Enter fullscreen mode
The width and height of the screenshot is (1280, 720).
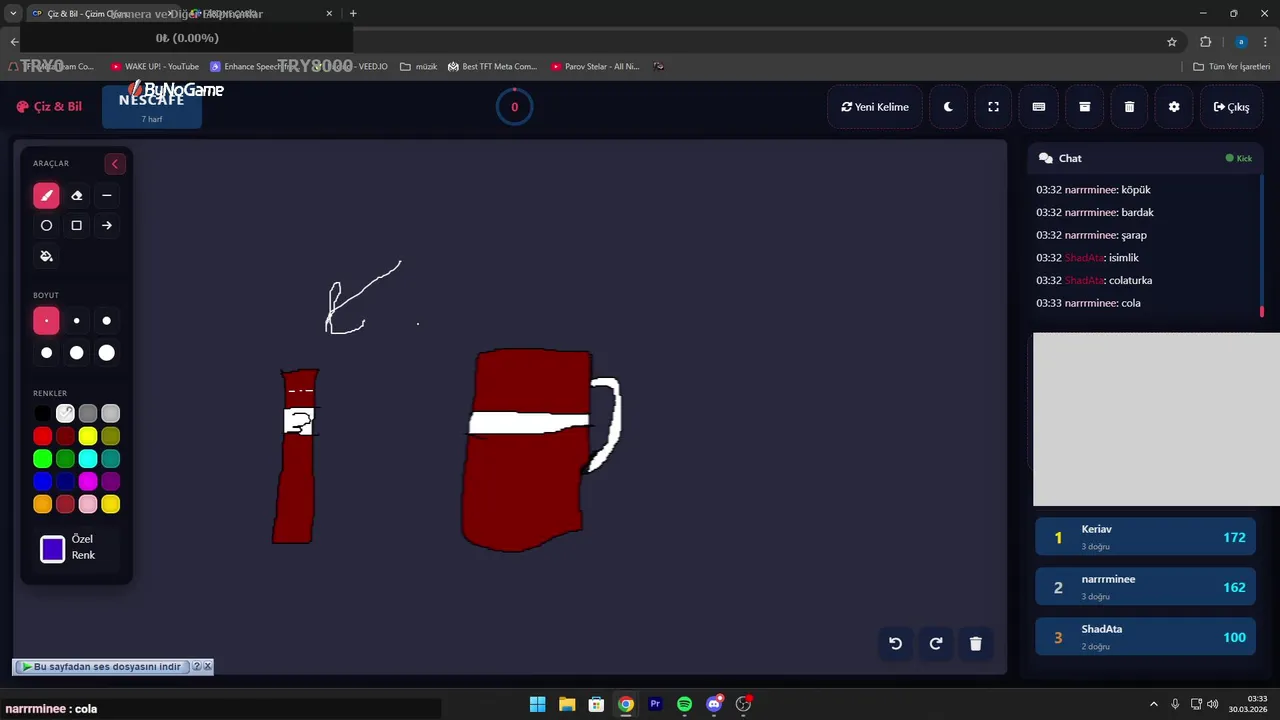tap(993, 107)
